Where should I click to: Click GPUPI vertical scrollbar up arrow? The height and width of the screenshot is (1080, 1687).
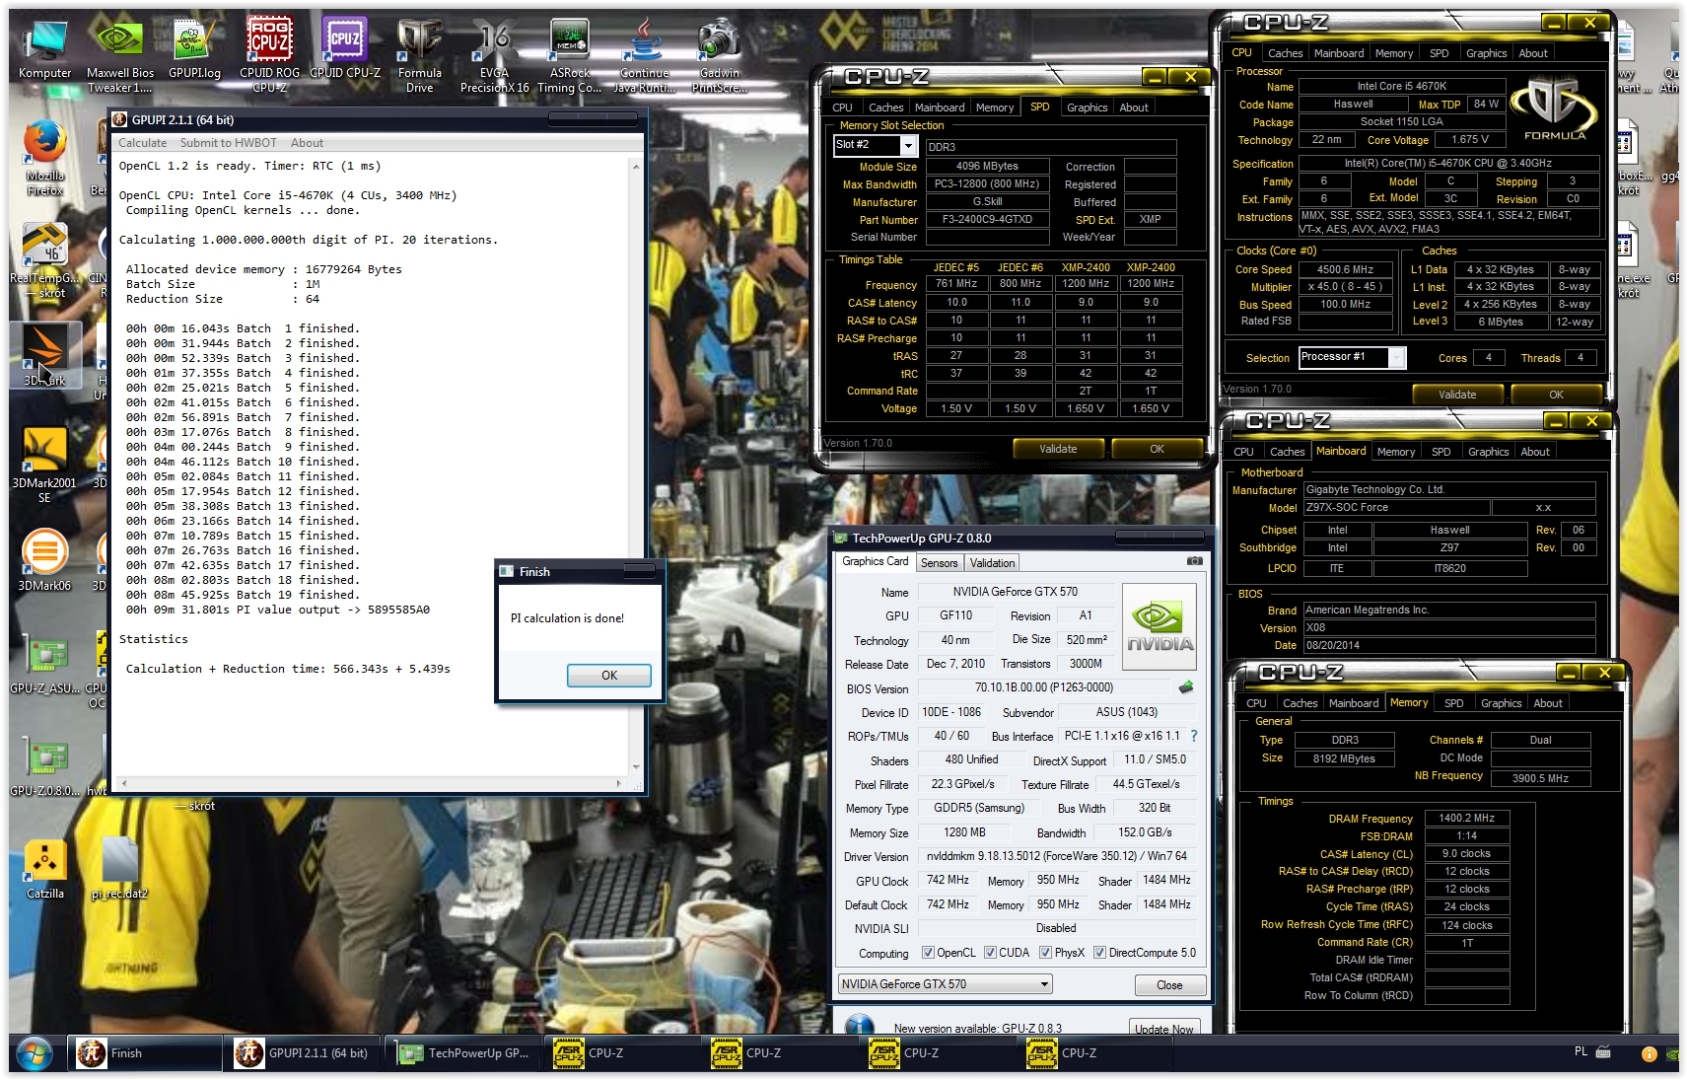[636, 166]
